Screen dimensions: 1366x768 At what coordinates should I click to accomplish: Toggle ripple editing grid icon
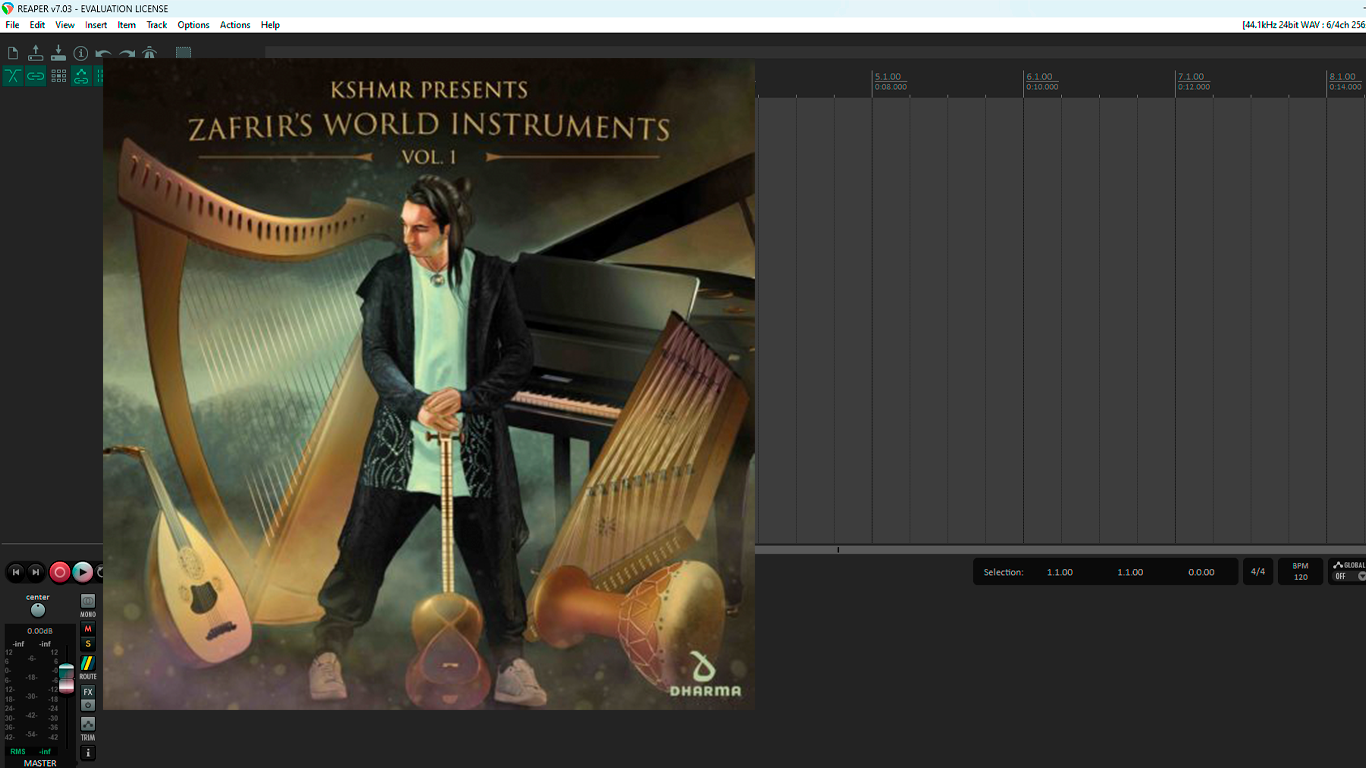tap(58, 76)
